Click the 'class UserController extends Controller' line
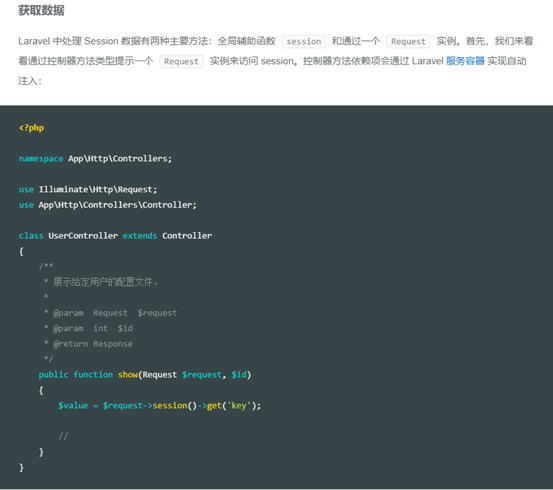Viewport: 553px width, 490px height. pos(115,236)
